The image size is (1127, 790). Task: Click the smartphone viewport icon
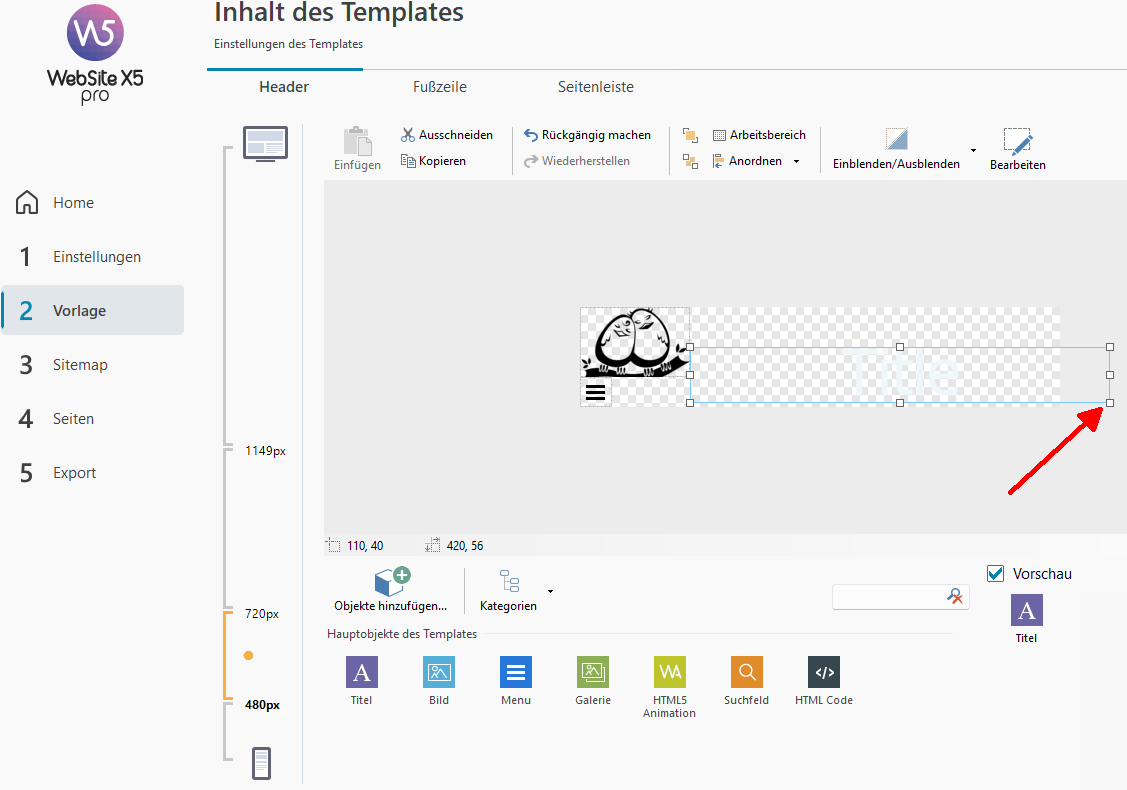click(x=261, y=763)
